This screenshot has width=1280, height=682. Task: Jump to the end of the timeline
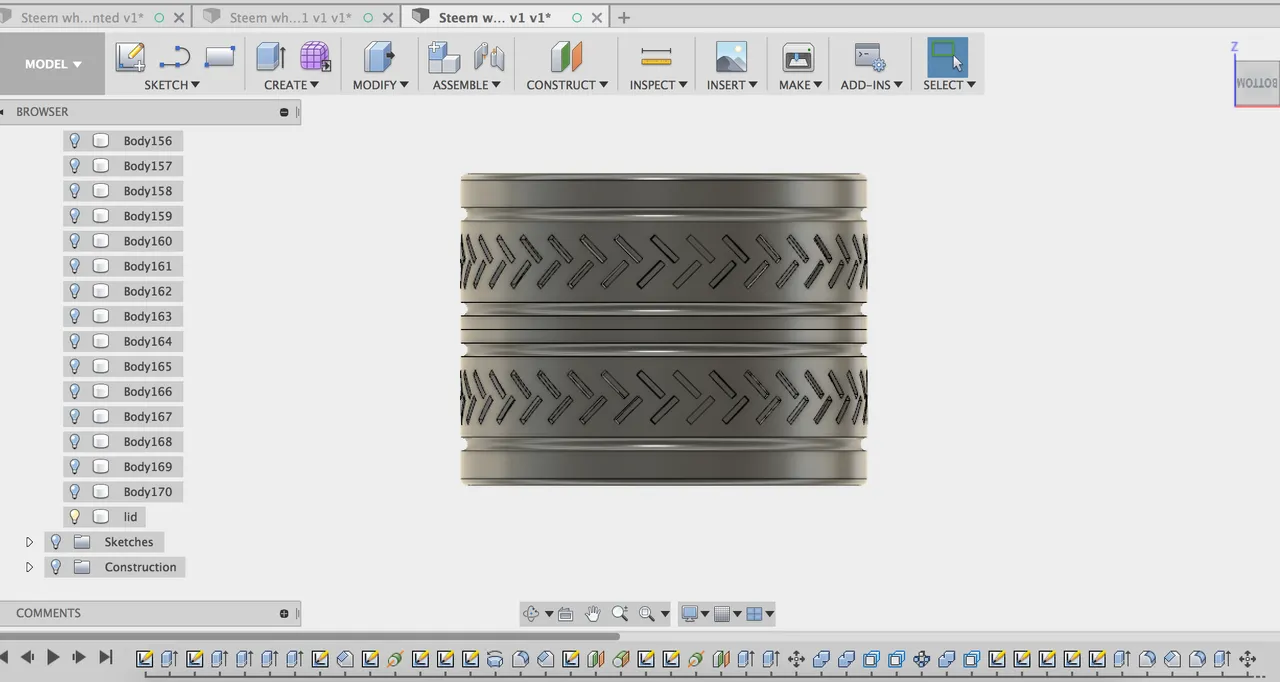[105, 657]
